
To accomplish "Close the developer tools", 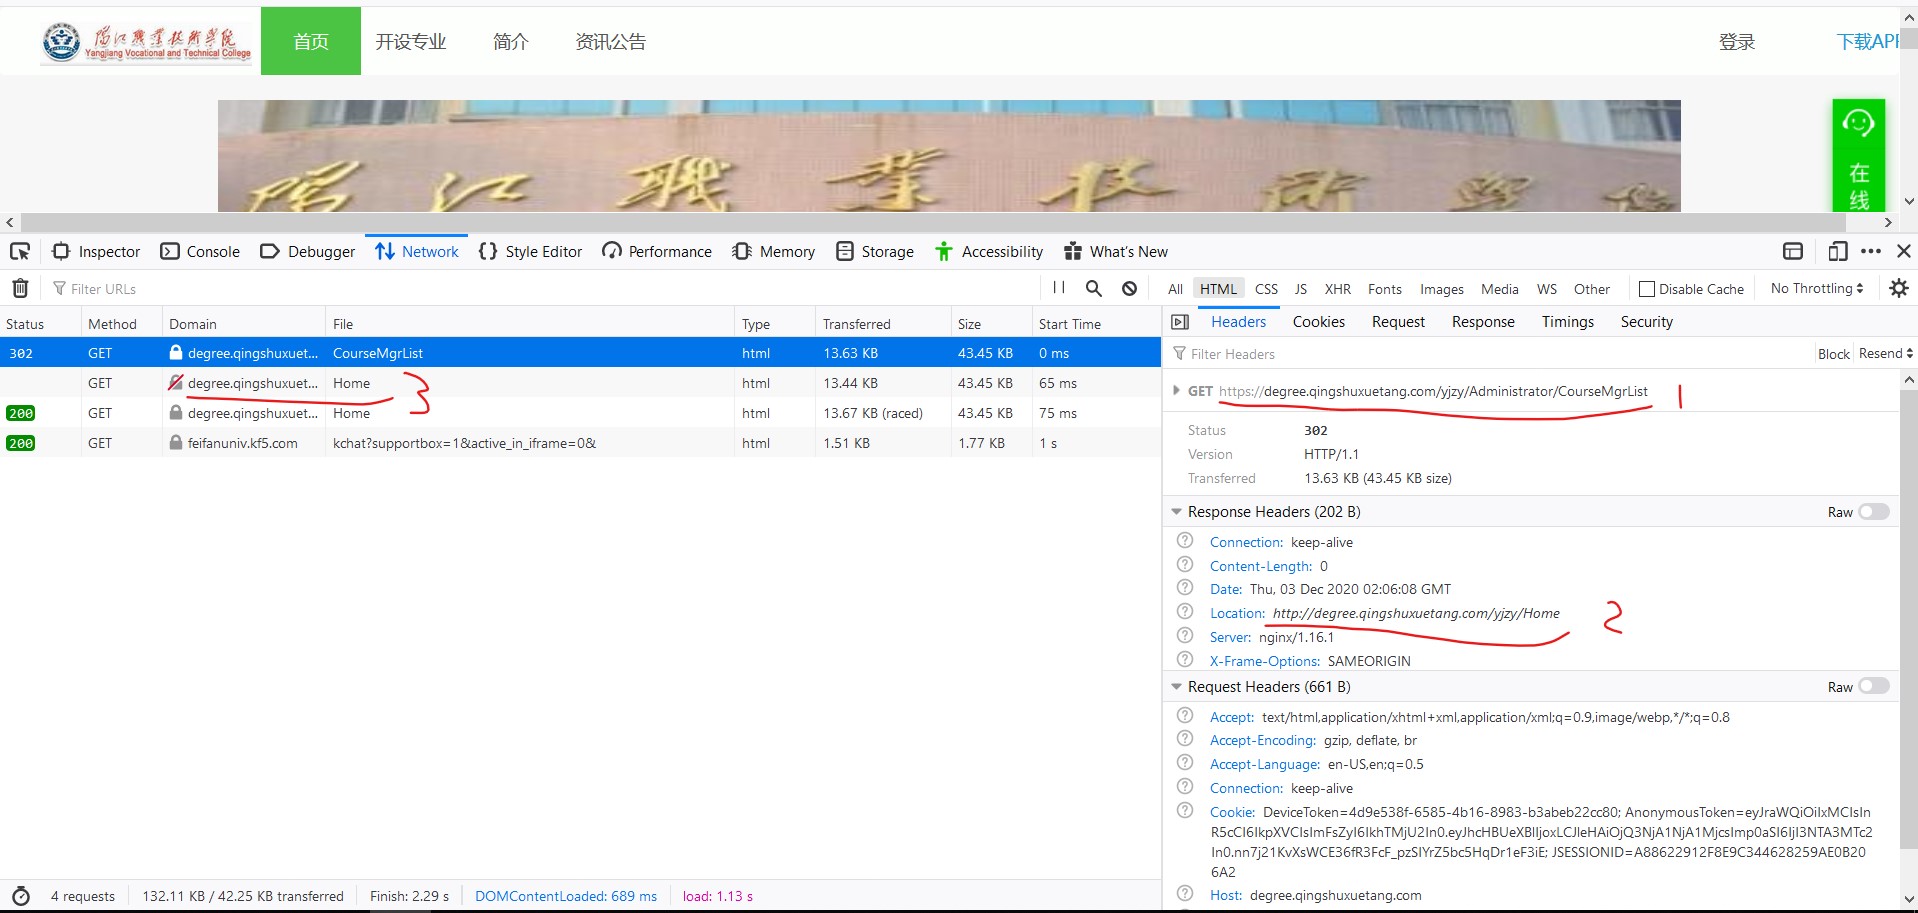I will [x=1904, y=251].
